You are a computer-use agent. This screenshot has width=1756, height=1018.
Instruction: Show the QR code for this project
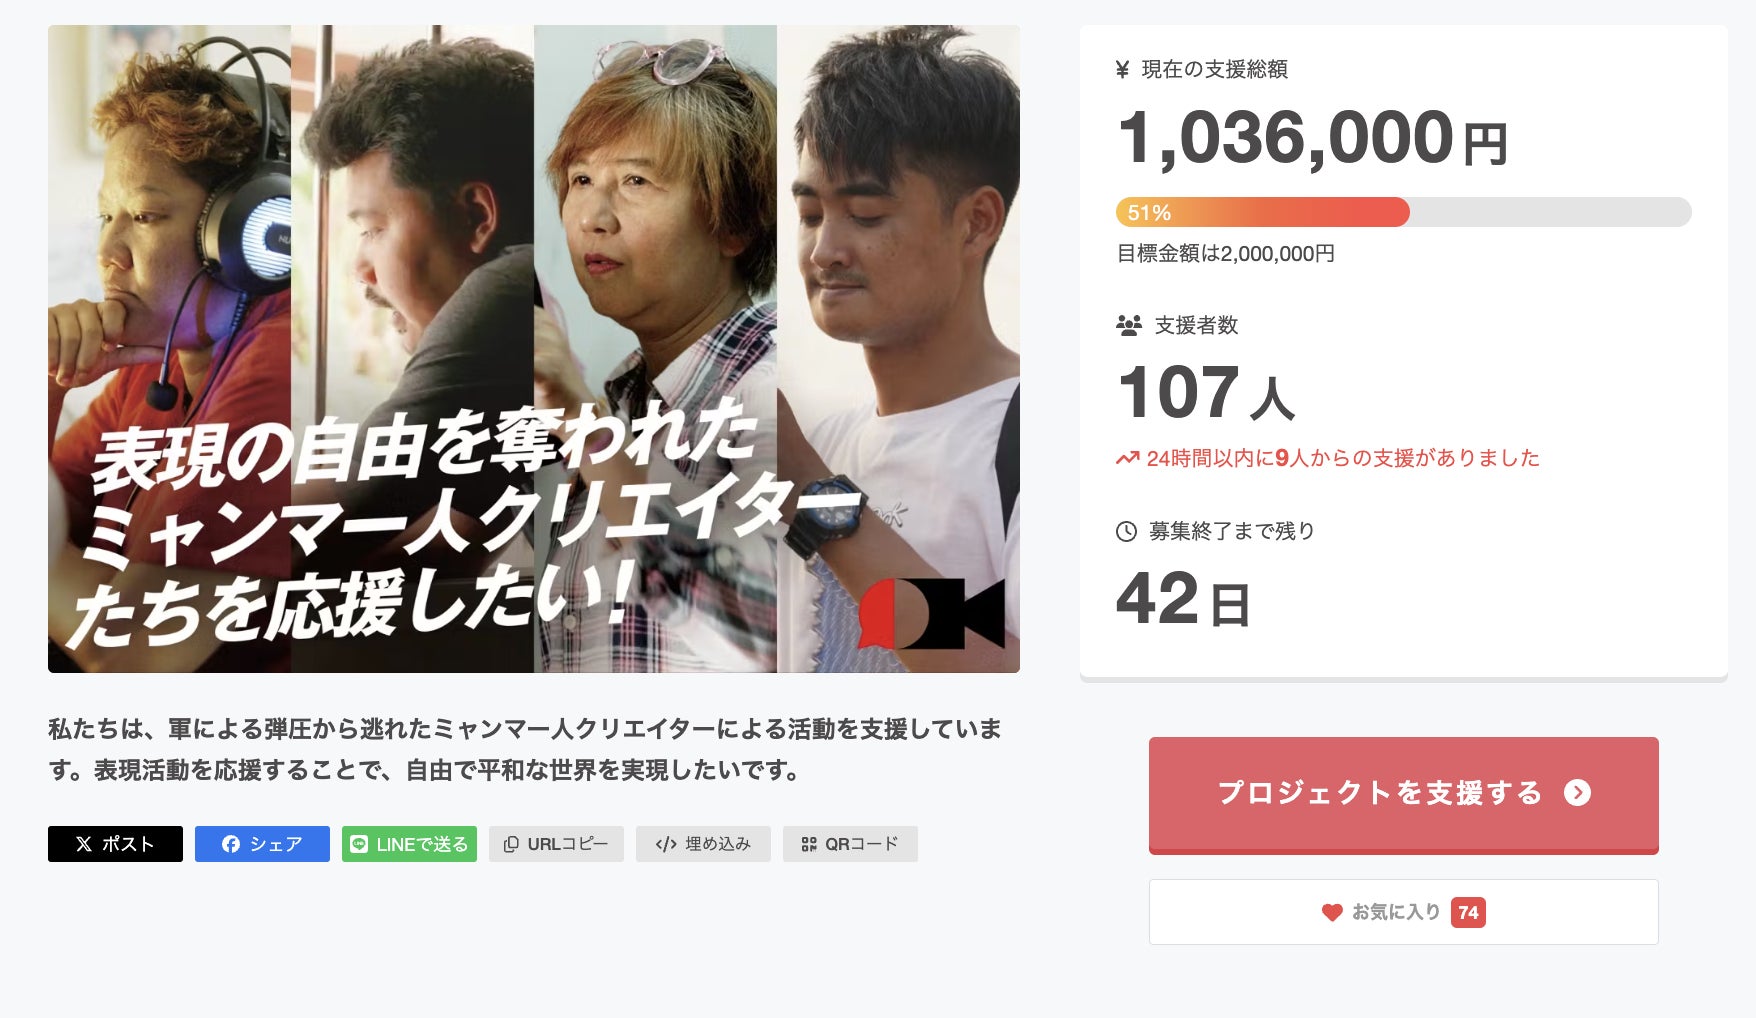point(850,844)
